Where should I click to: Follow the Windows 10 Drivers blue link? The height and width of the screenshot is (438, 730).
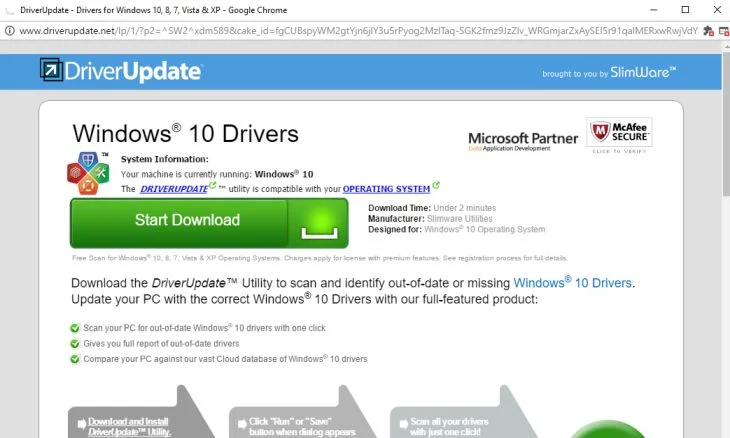573,283
